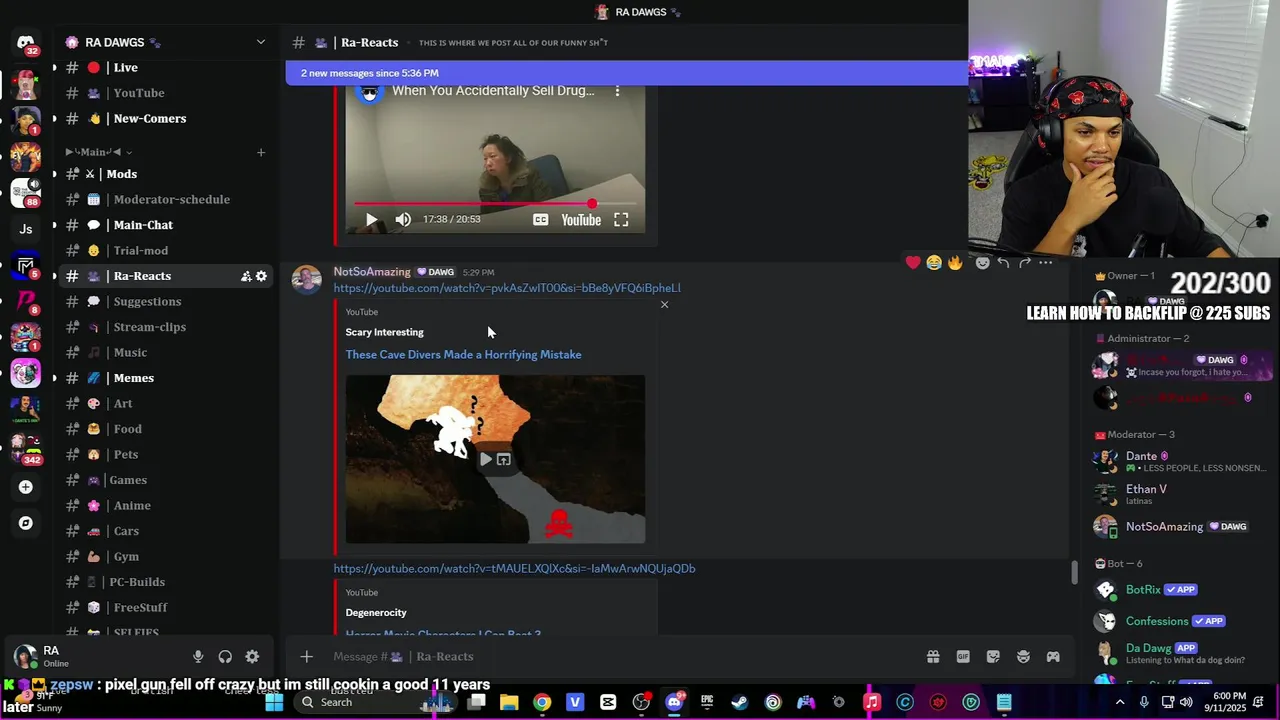React with the laughing tears emoji
Image resolution: width=1280 pixels, height=720 pixels.
934,263
